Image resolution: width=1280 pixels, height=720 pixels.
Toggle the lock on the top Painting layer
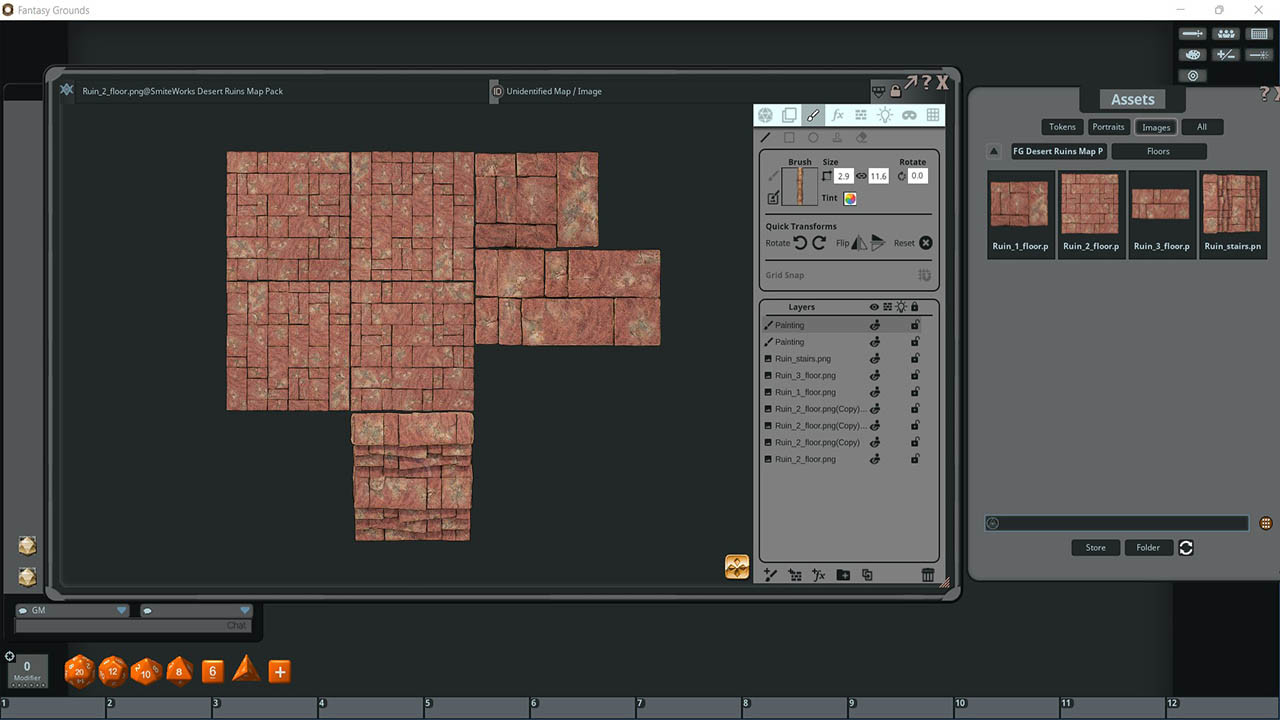(x=915, y=324)
